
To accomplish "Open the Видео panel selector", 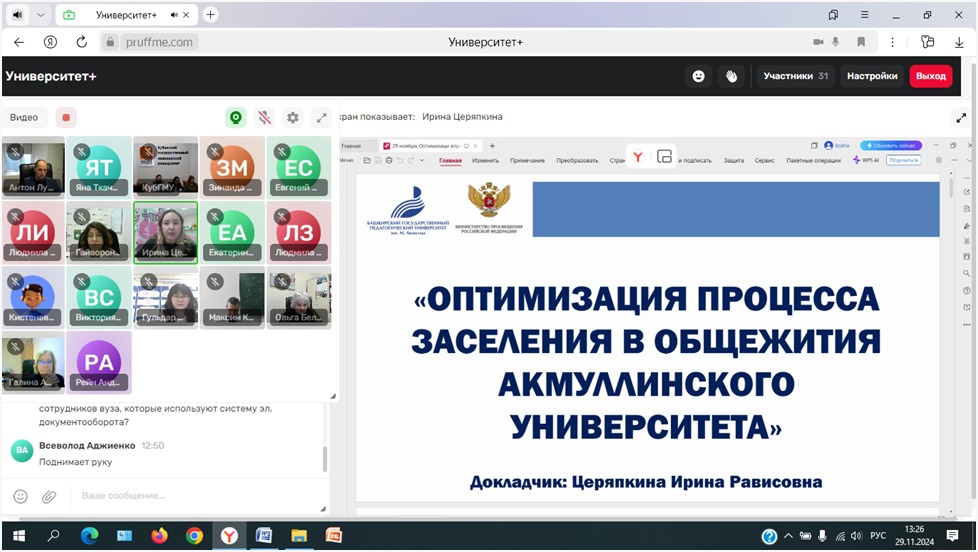I will (24, 117).
